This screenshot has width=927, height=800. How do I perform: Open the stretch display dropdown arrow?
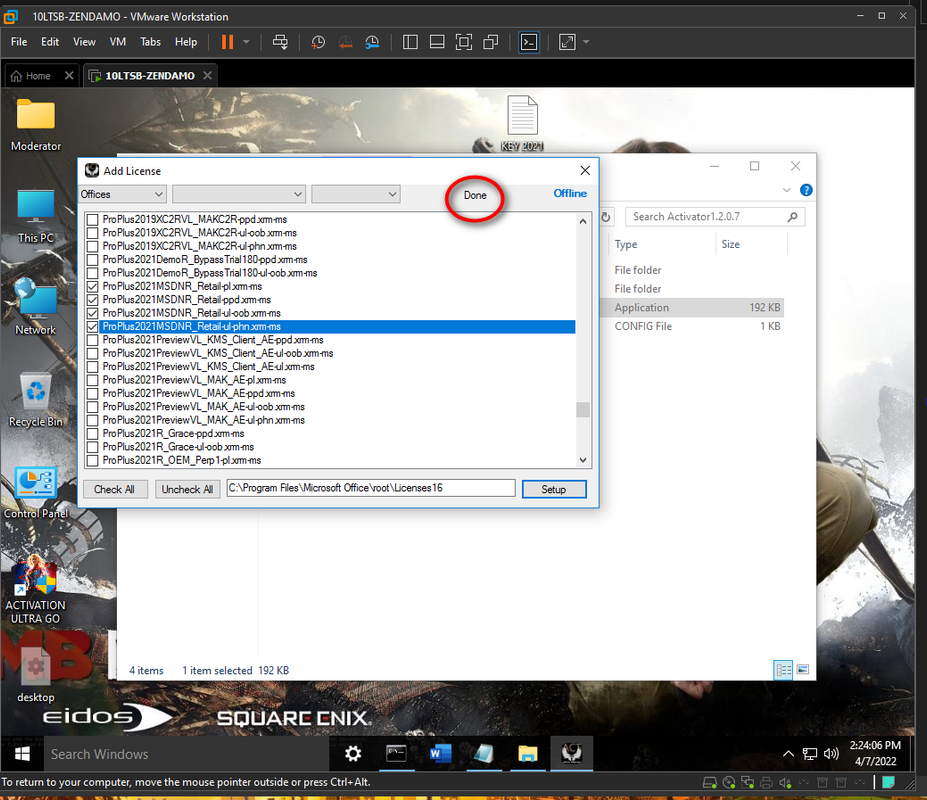586,42
